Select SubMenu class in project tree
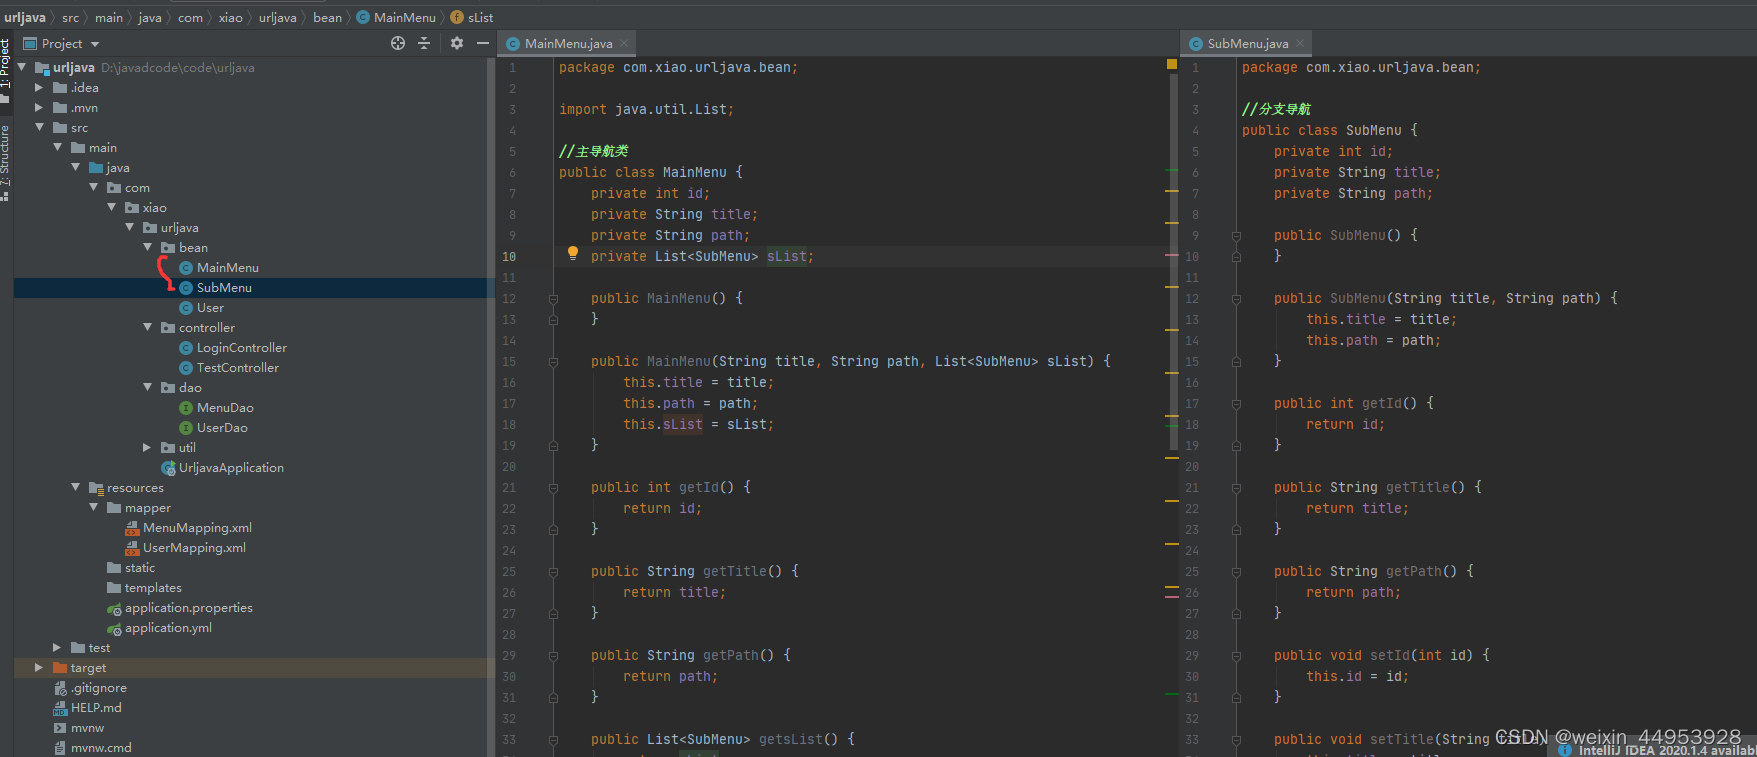The width and height of the screenshot is (1757, 757). (x=224, y=287)
